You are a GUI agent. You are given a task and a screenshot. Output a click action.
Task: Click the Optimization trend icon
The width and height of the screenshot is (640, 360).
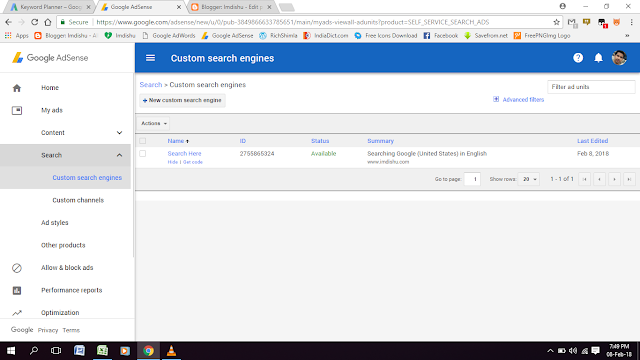click(17, 313)
